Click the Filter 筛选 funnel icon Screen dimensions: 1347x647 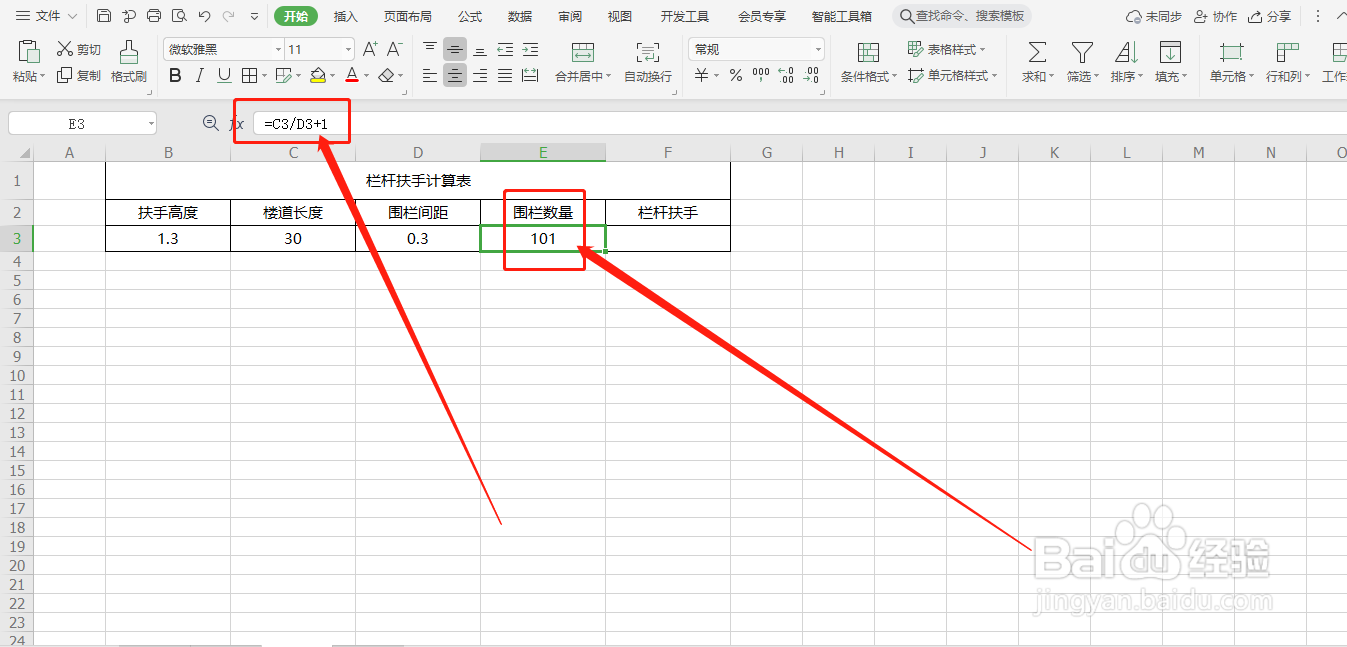(x=1082, y=52)
